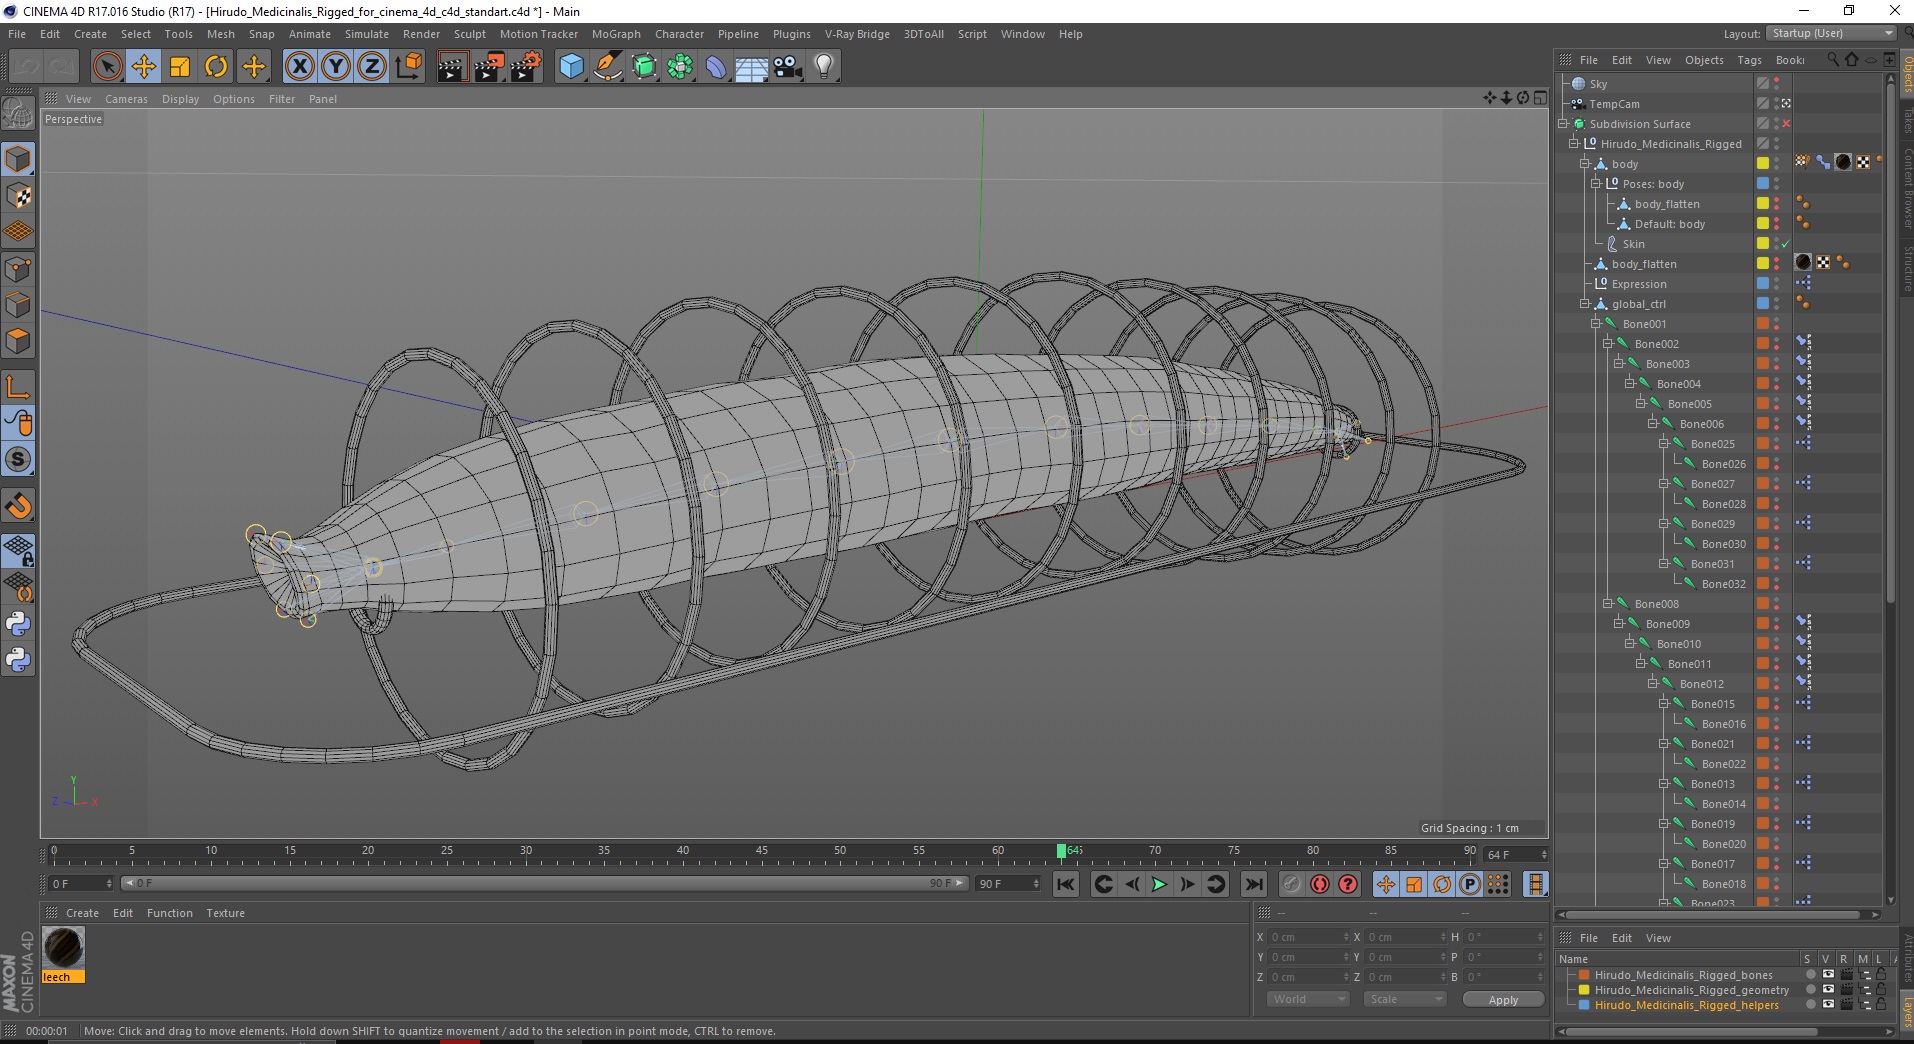This screenshot has width=1914, height=1044.
Task: Add a Camera object
Action: [788, 67]
